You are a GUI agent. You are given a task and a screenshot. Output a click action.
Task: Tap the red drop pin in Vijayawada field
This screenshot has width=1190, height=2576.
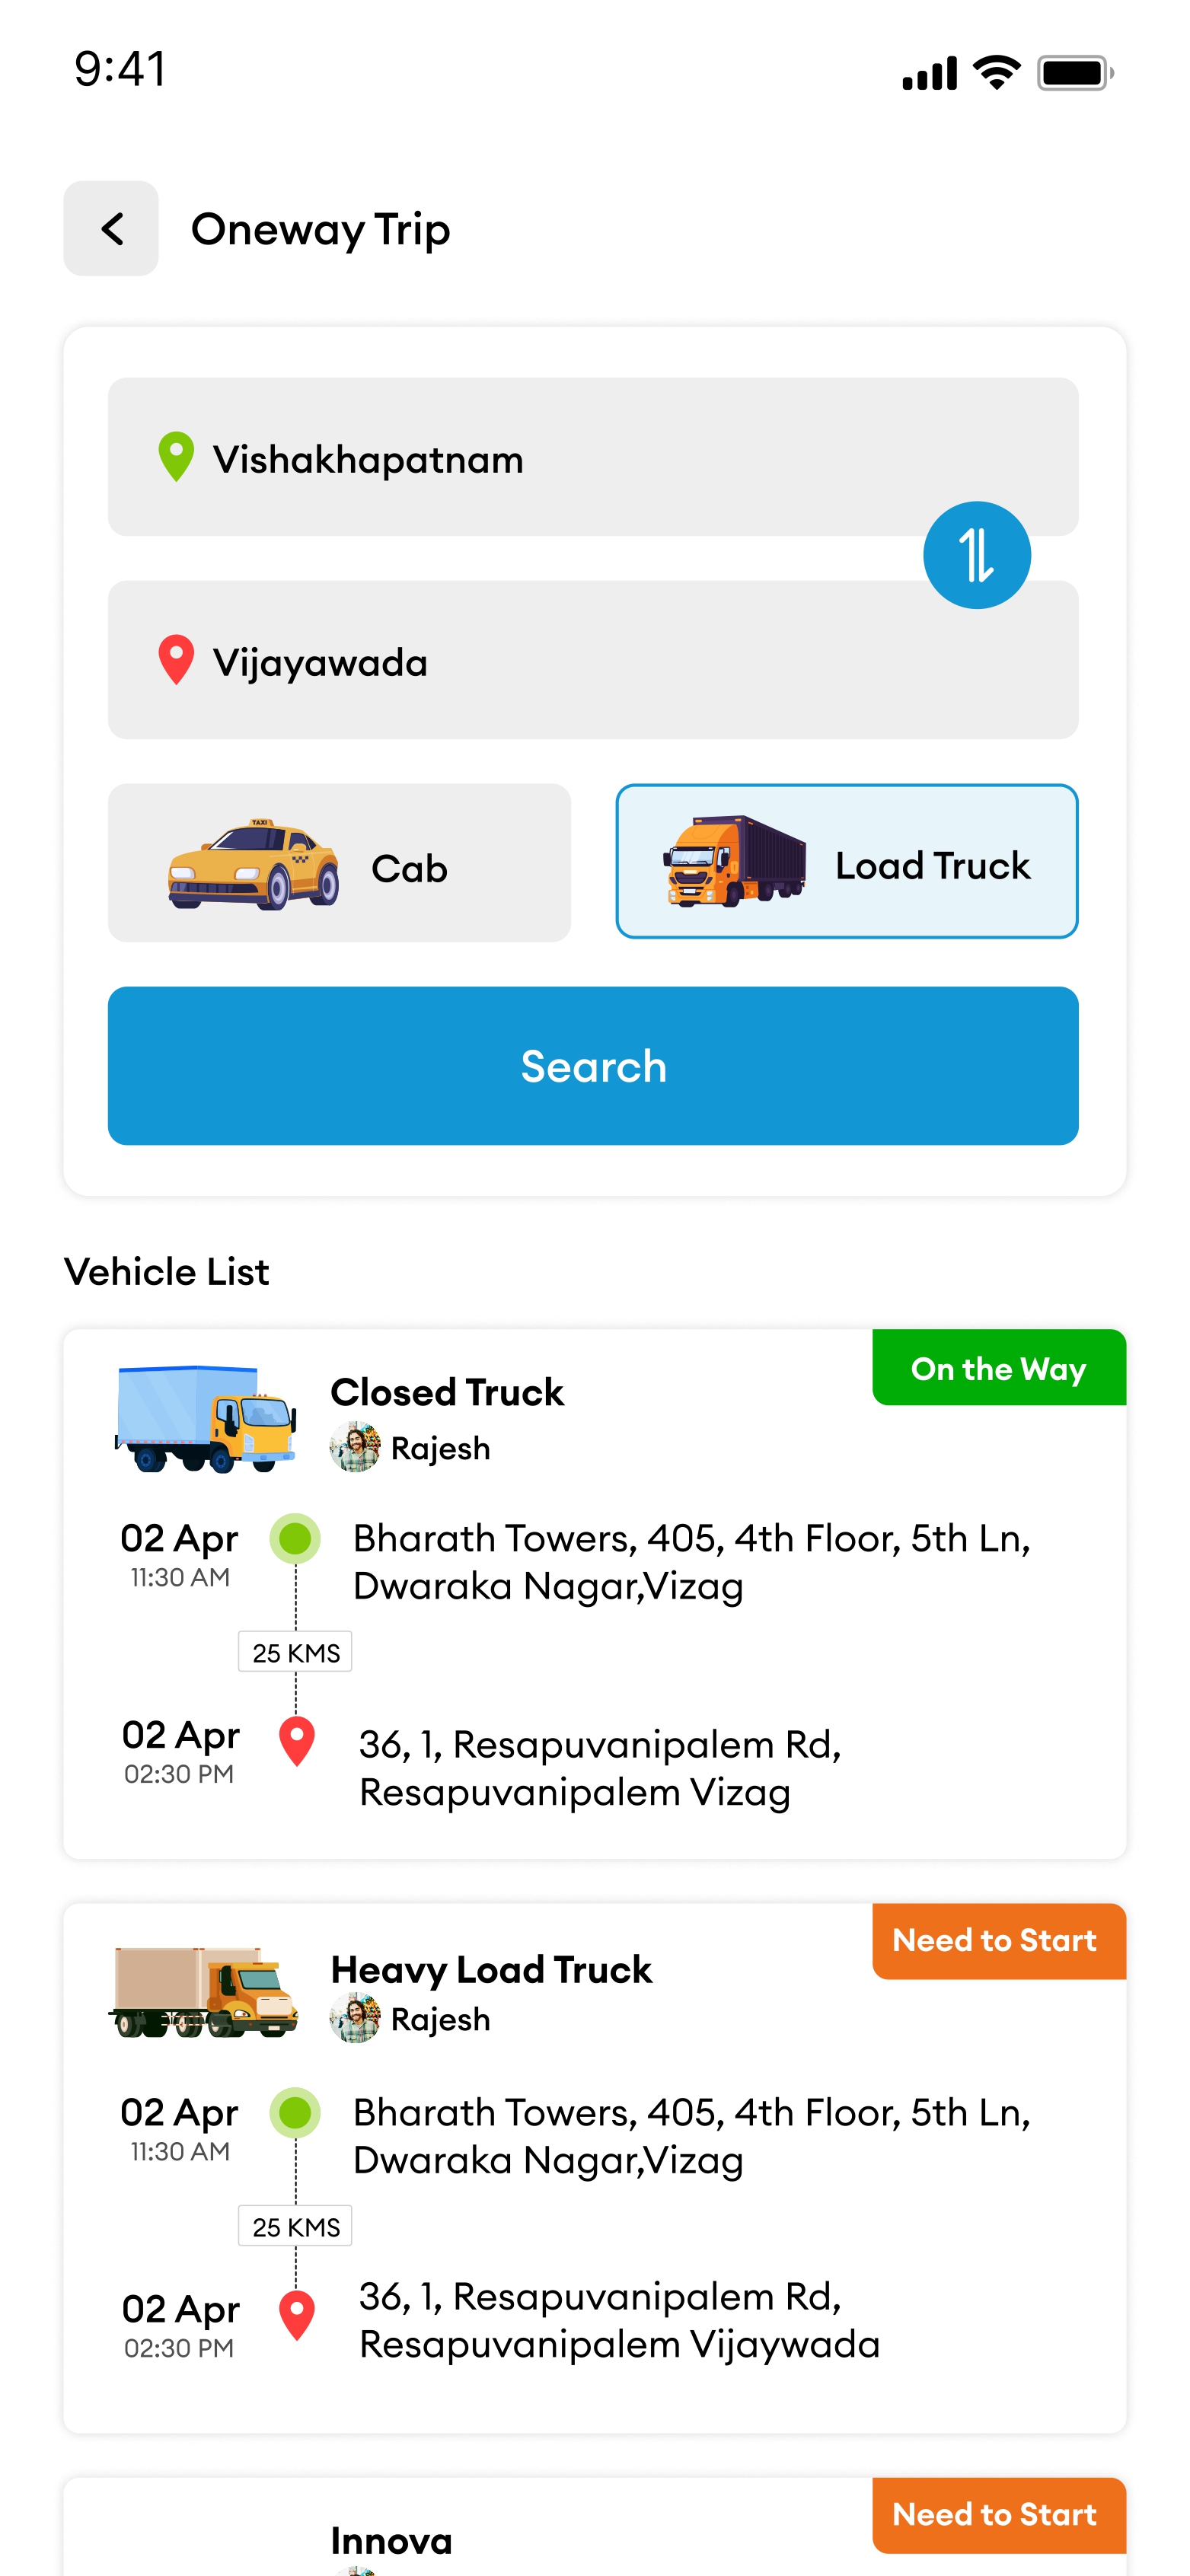pyautogui.click(x=176, y=660)
